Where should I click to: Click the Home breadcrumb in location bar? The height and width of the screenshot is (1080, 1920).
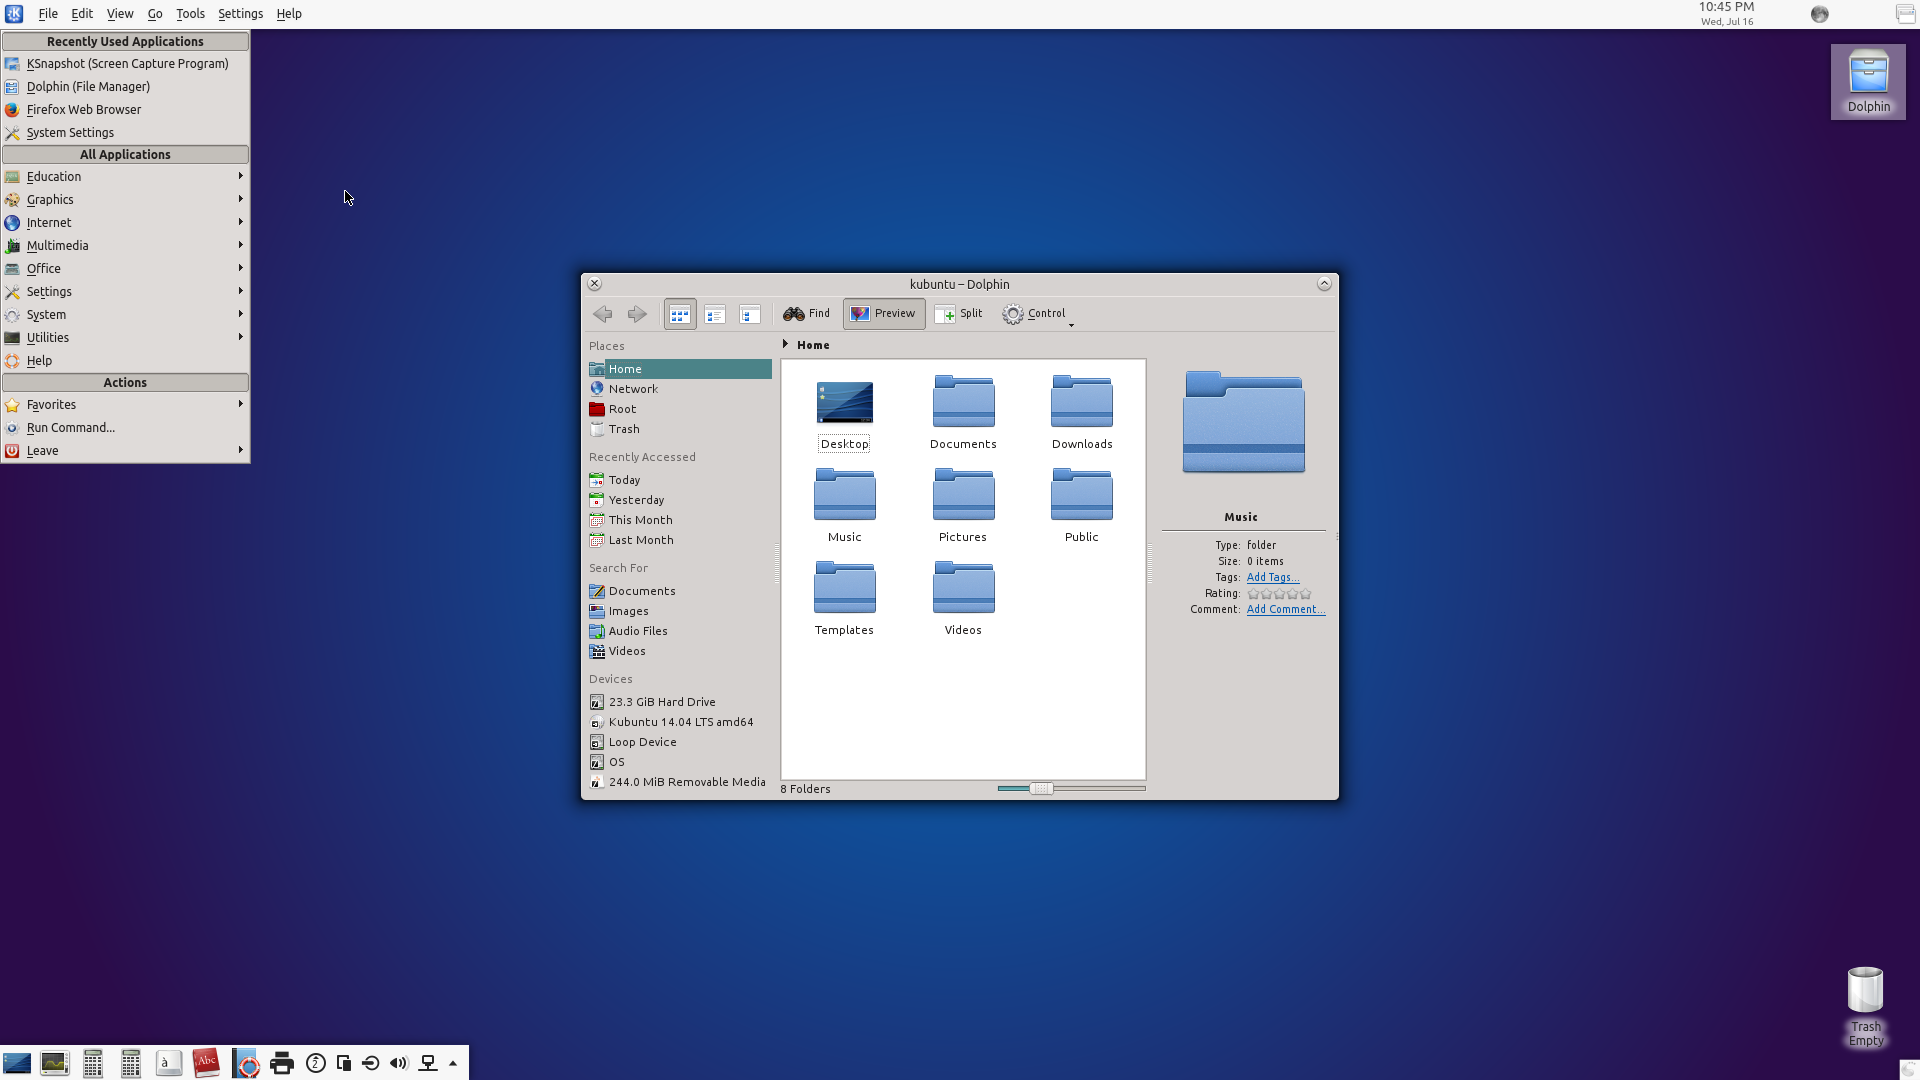click(x=813, y=345)
